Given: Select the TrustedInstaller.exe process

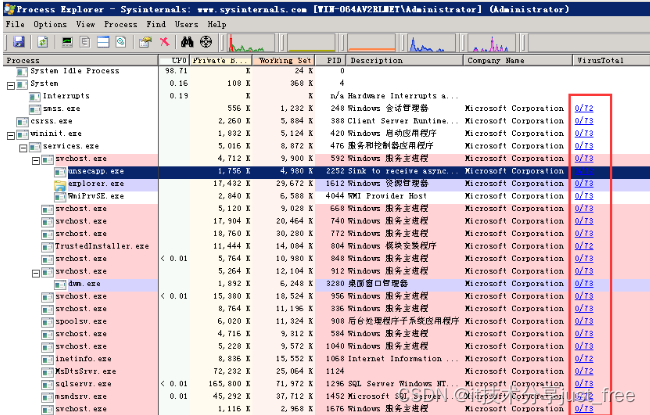Looking at the screenshot, I should click(326, 246).
